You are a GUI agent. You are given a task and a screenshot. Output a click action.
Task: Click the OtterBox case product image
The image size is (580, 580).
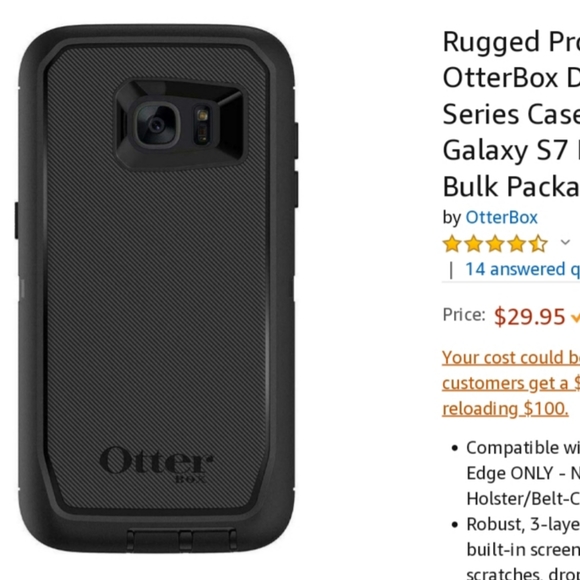click(x=156, y=288)
